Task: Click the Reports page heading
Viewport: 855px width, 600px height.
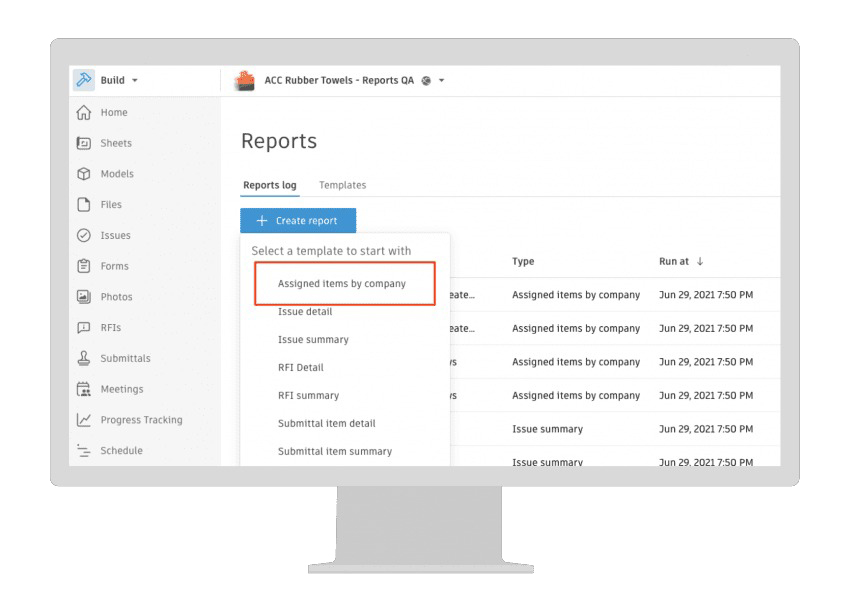Action: pos(279,141)
